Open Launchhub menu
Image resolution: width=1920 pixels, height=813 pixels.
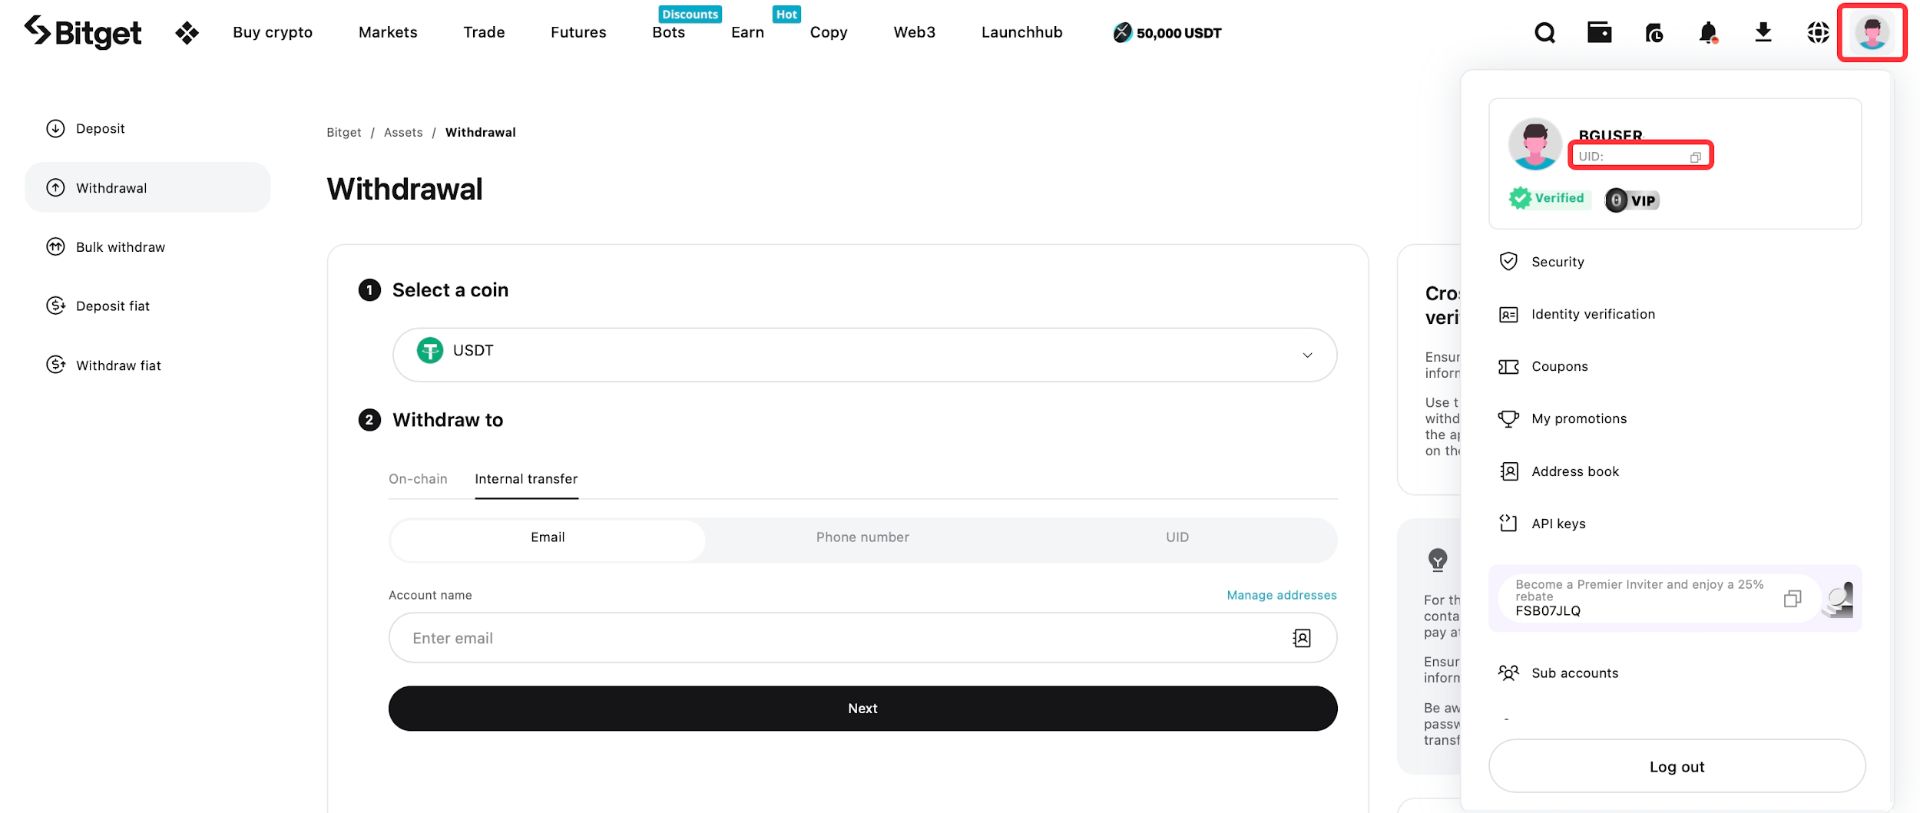click(x=1022, y=32)
